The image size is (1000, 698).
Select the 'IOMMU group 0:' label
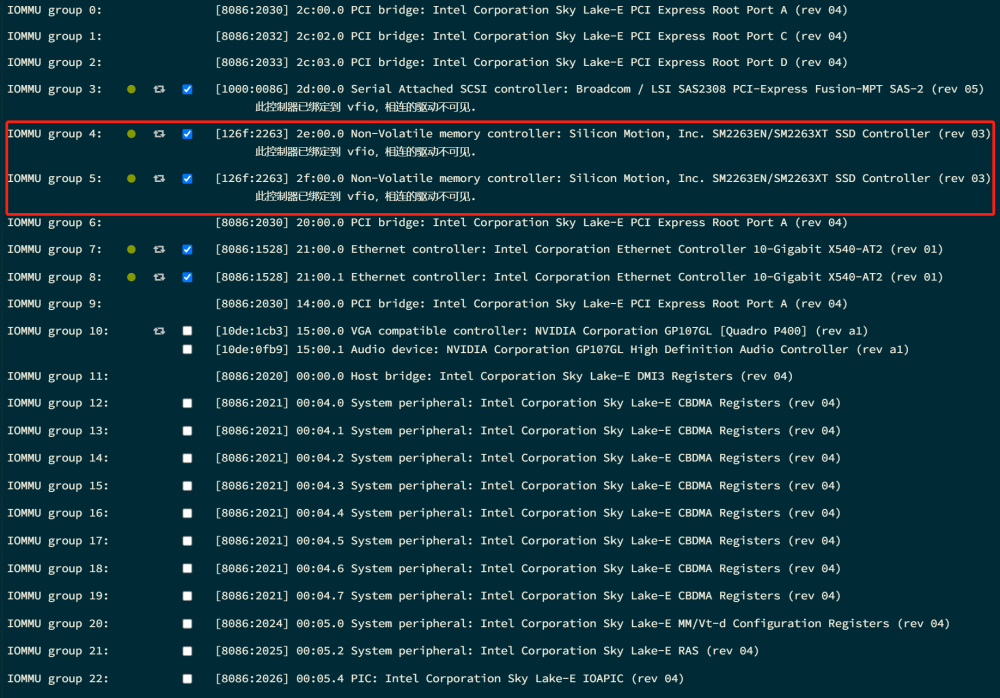click(54, 10)
